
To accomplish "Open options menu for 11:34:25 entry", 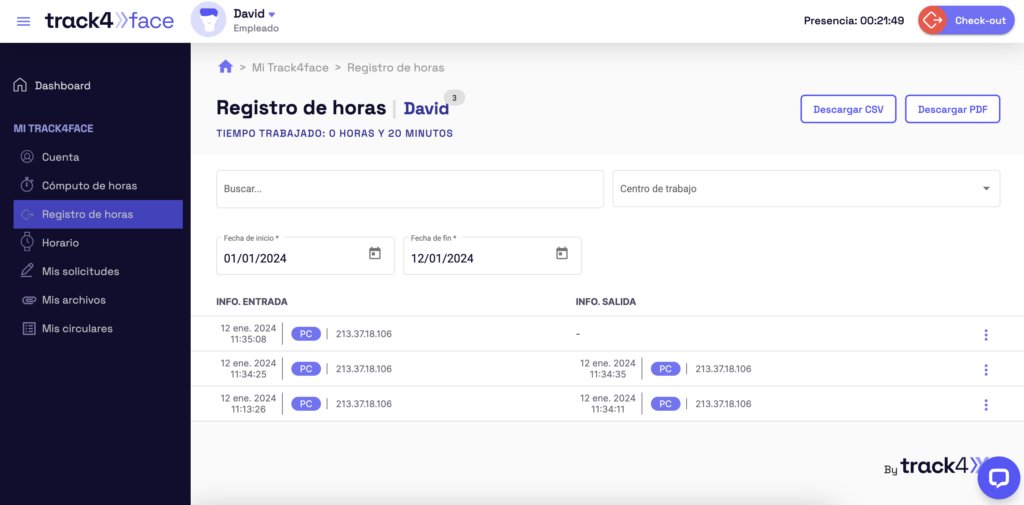I will [985, 370].
